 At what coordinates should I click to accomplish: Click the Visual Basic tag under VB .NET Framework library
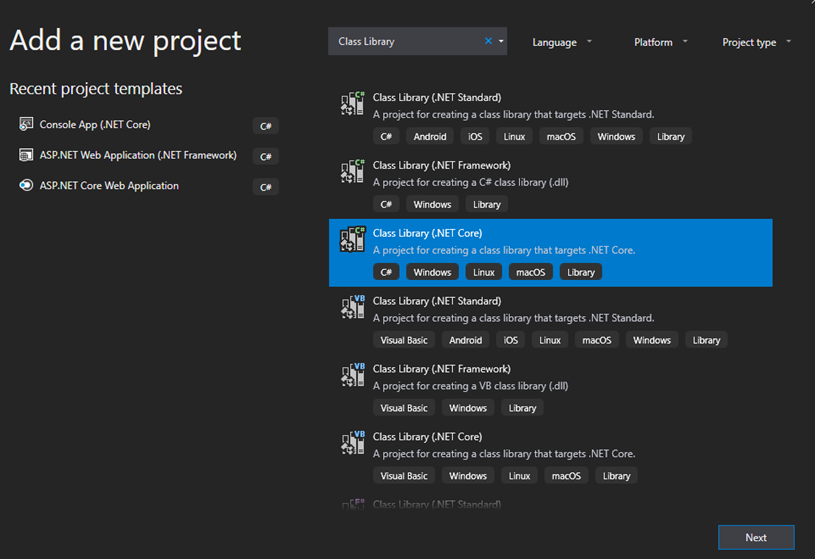pyautogui.click(x=404, y=408)
